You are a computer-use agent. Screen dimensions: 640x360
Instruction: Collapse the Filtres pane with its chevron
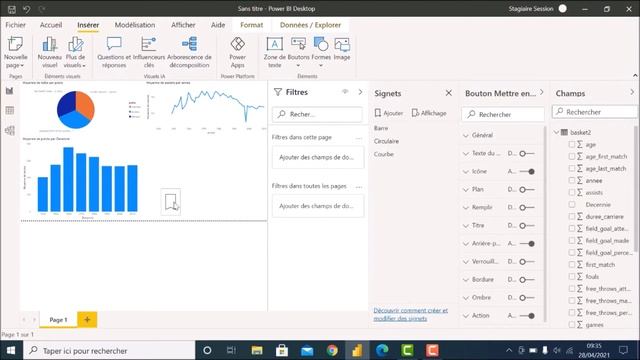[360, 92]
